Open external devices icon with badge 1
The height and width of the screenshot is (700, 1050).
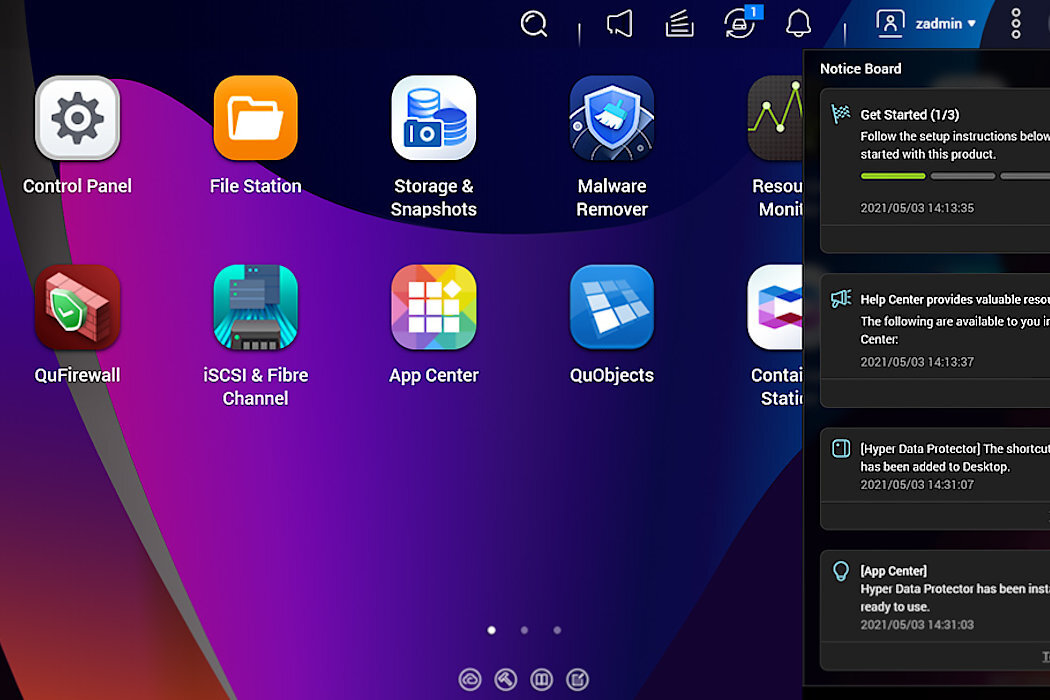[x=741, y=23]
